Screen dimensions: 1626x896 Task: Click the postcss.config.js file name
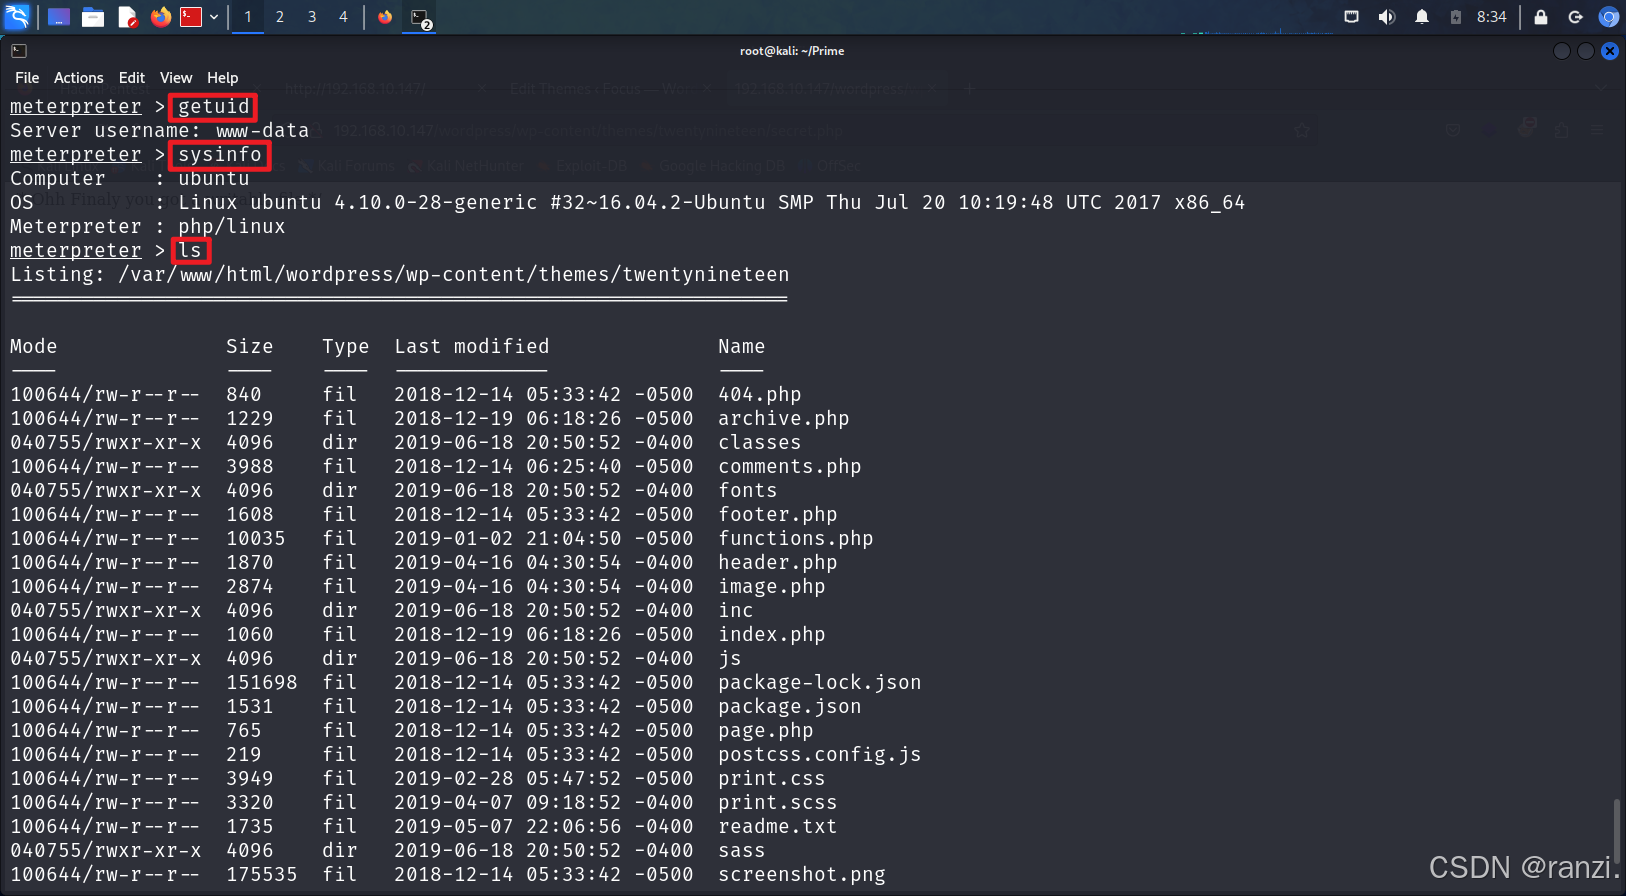[x=819, y=755]
